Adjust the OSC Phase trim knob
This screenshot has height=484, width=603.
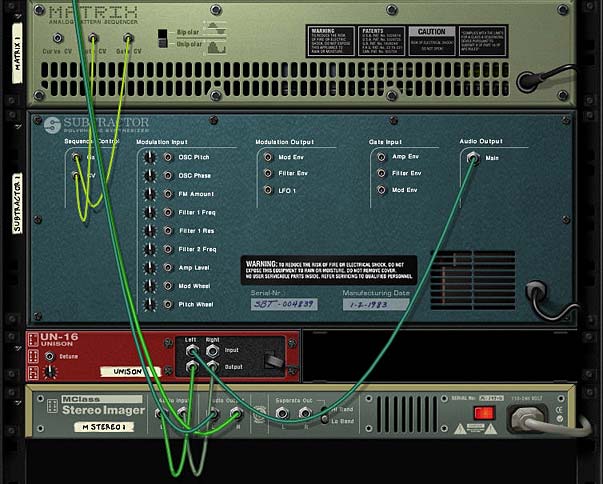point(150,176)
